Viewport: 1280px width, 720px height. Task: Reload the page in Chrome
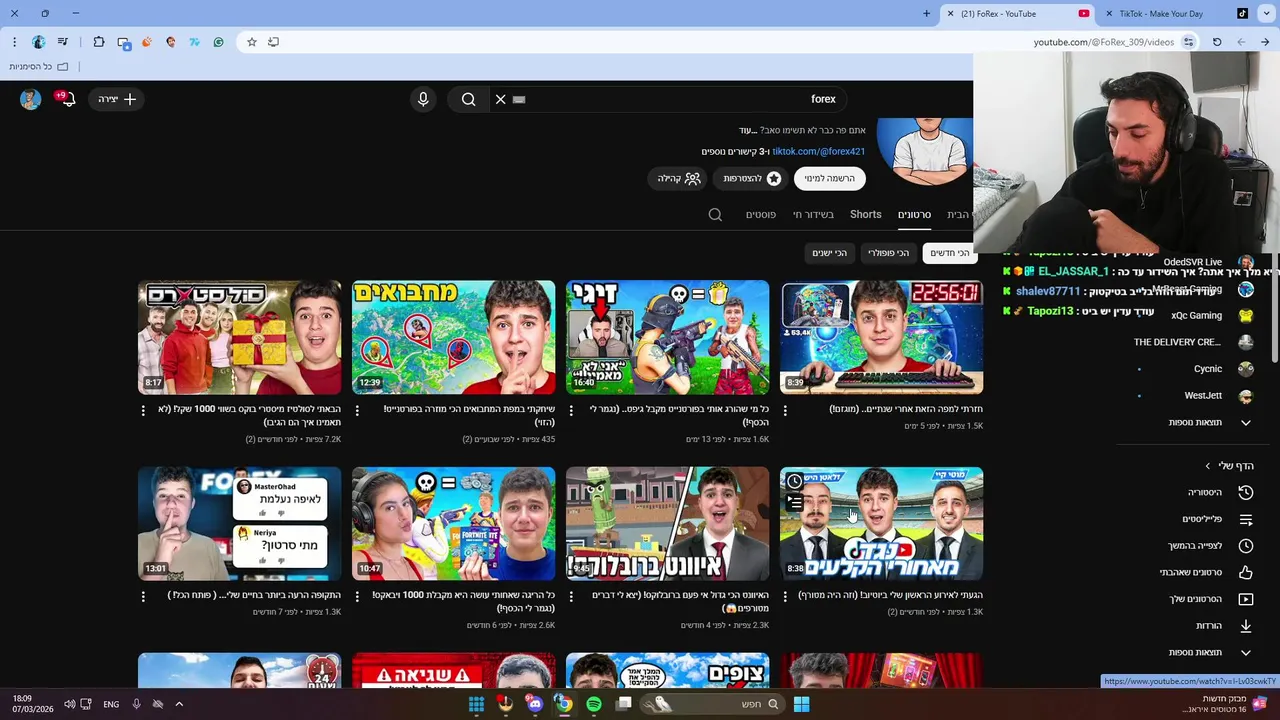(x=1217, y=42)
